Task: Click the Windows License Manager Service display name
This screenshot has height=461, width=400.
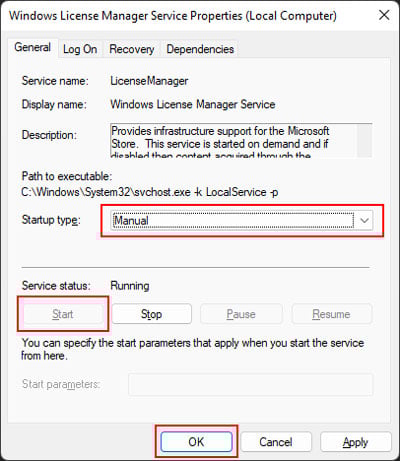Action: point(193,104)
